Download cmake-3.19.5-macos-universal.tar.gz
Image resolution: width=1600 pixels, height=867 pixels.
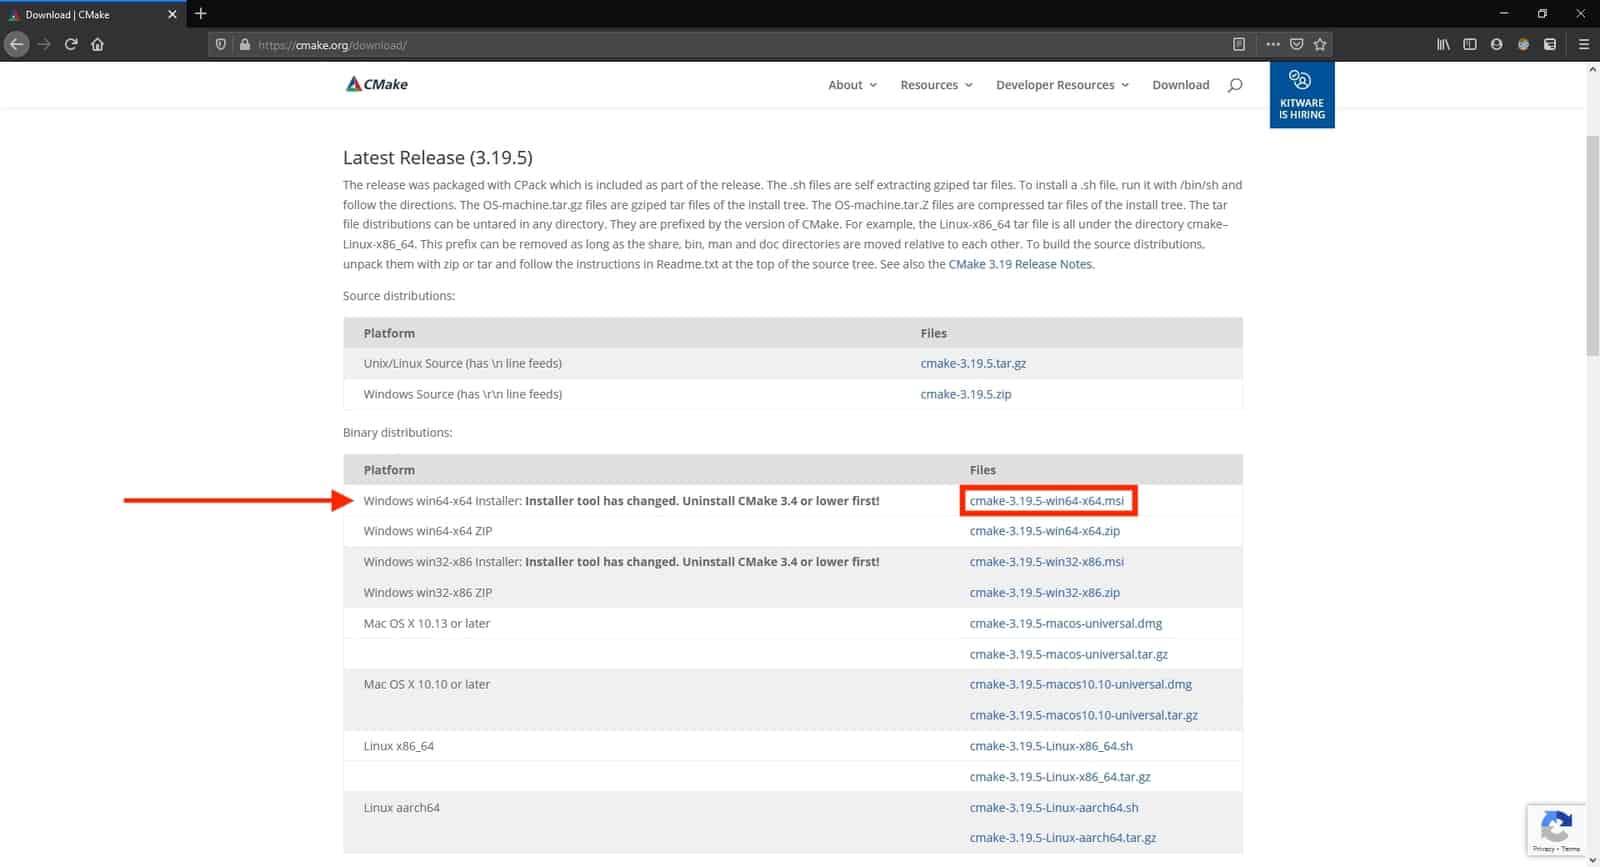(1069, 654)
